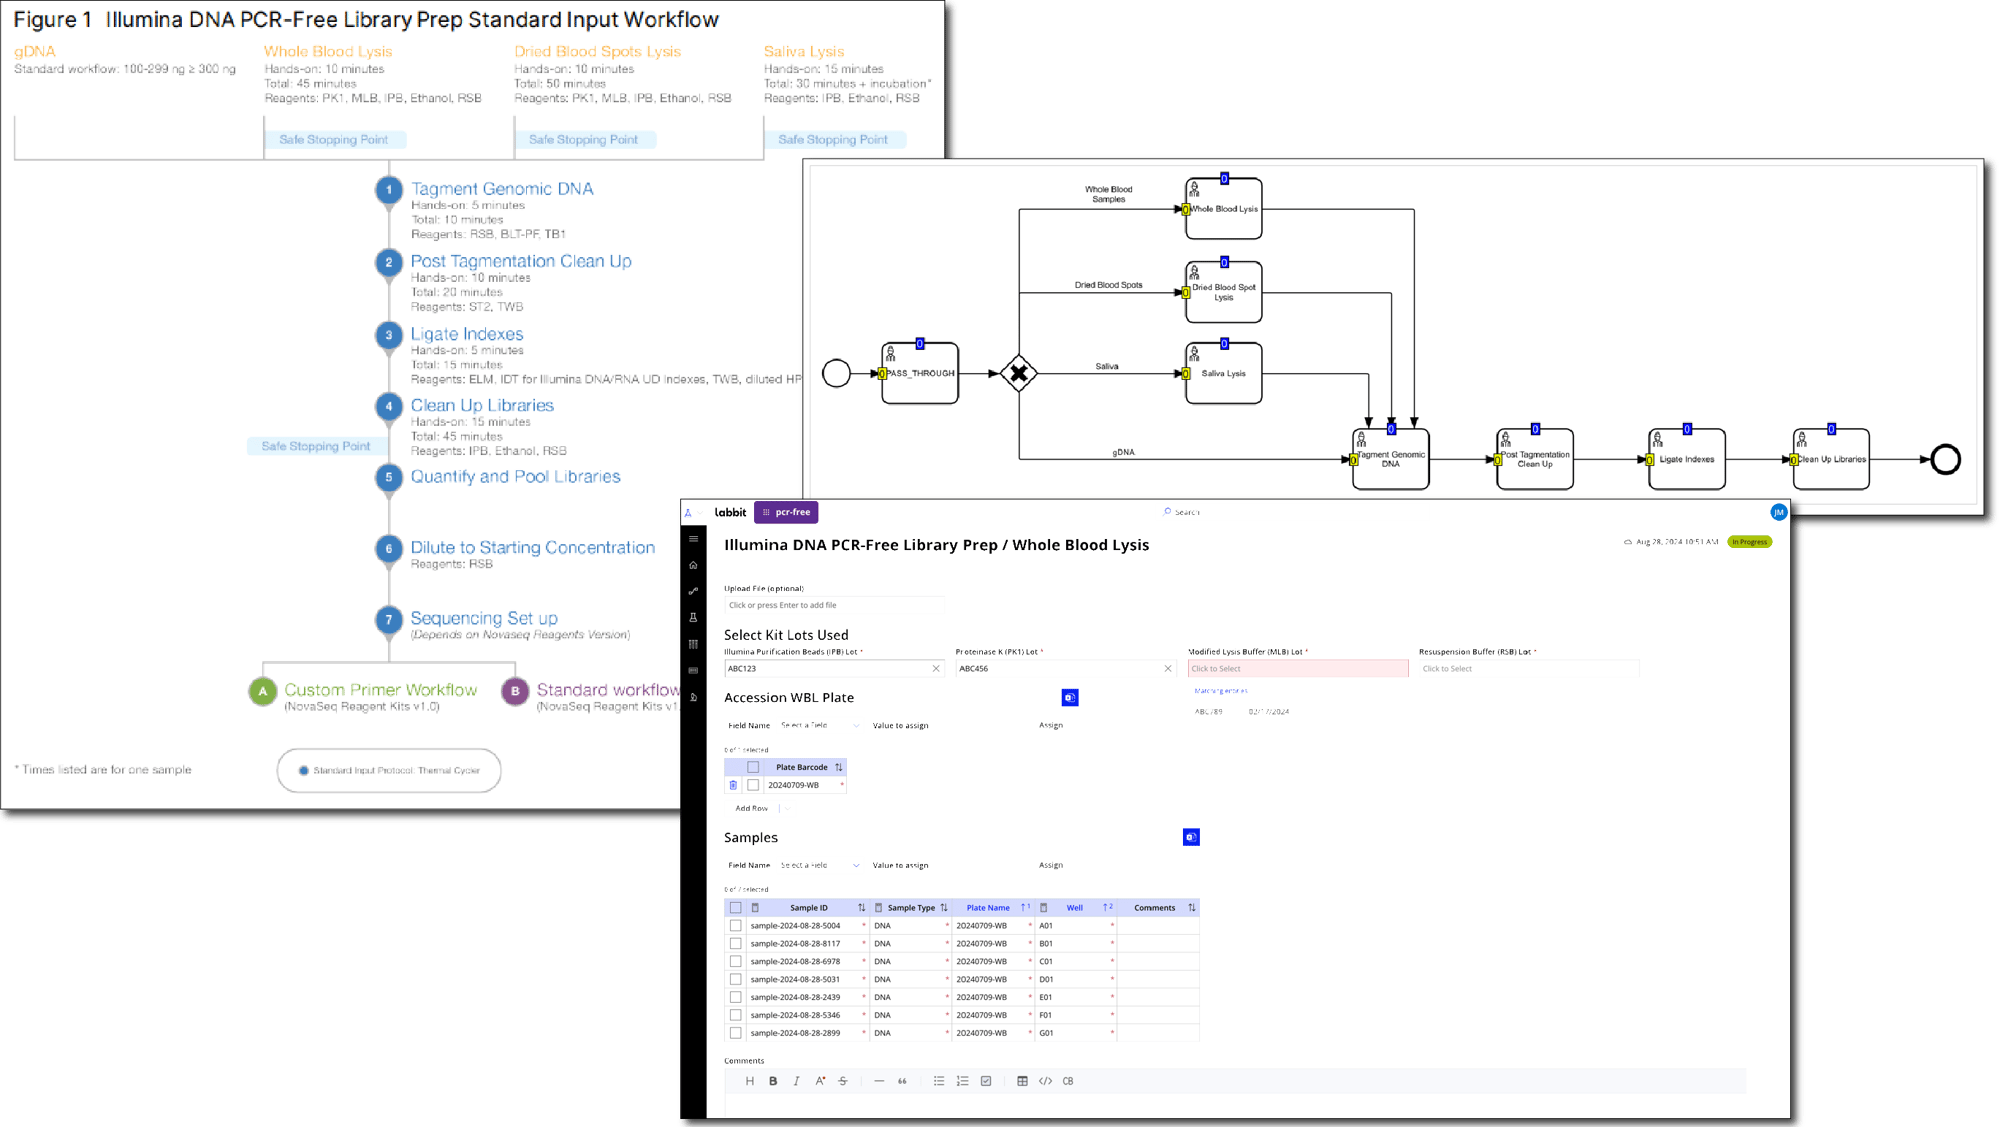2000x1127 pixels.
Task: Delete the 20240709-WB plate row
Action: point(733,785)
